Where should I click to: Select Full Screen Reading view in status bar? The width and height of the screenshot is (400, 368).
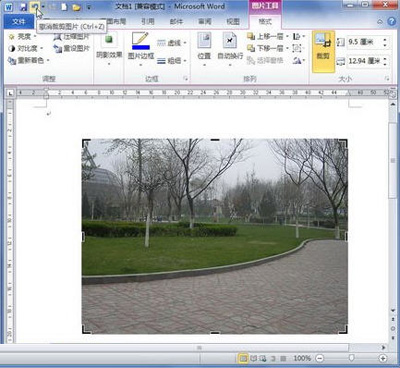click(x=254, y=358)
